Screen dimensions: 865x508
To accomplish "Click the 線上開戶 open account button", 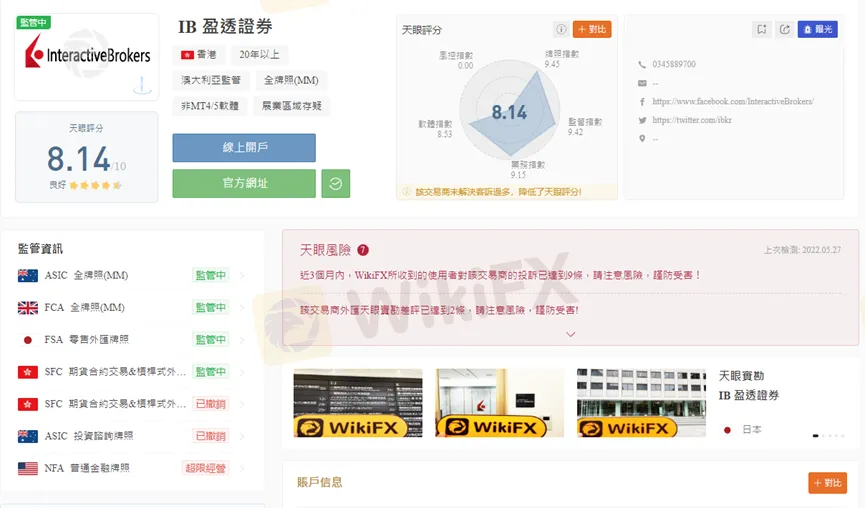I will click(244, 148).
